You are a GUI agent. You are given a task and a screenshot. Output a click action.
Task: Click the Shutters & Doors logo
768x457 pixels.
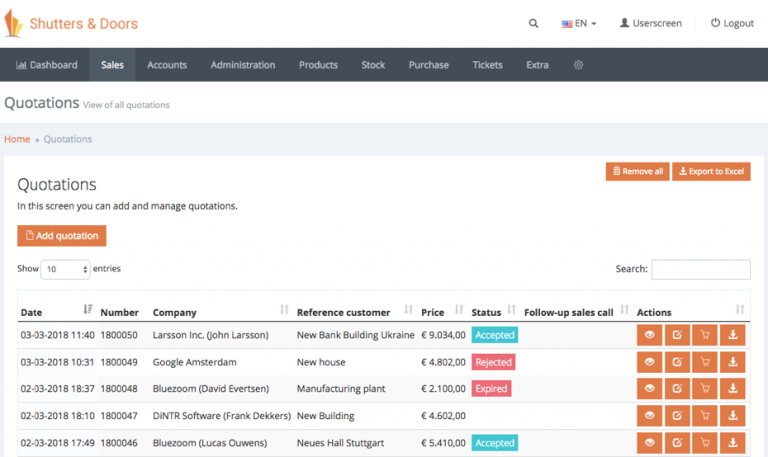coord(71,24)
